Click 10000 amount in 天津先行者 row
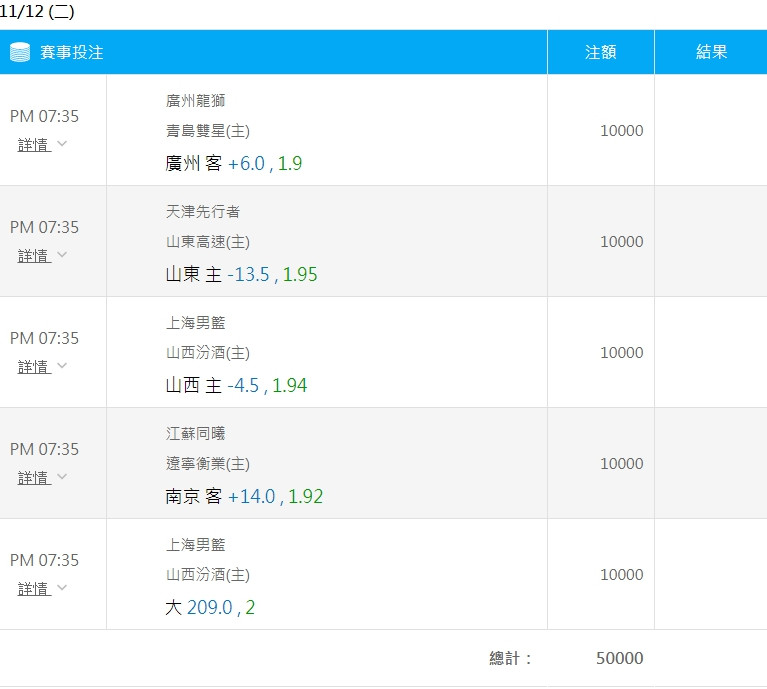The image size is (767, 689). [622, 242]
